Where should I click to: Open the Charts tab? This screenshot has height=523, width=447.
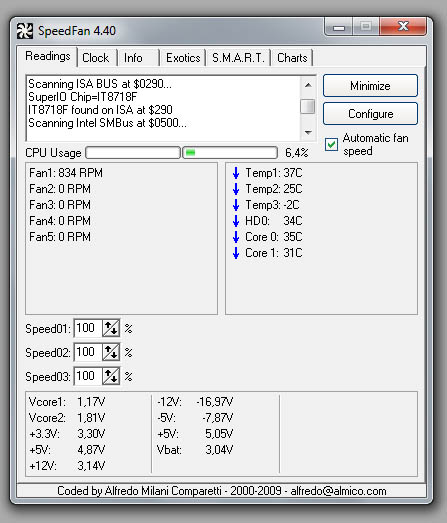[x=292, y=58]
